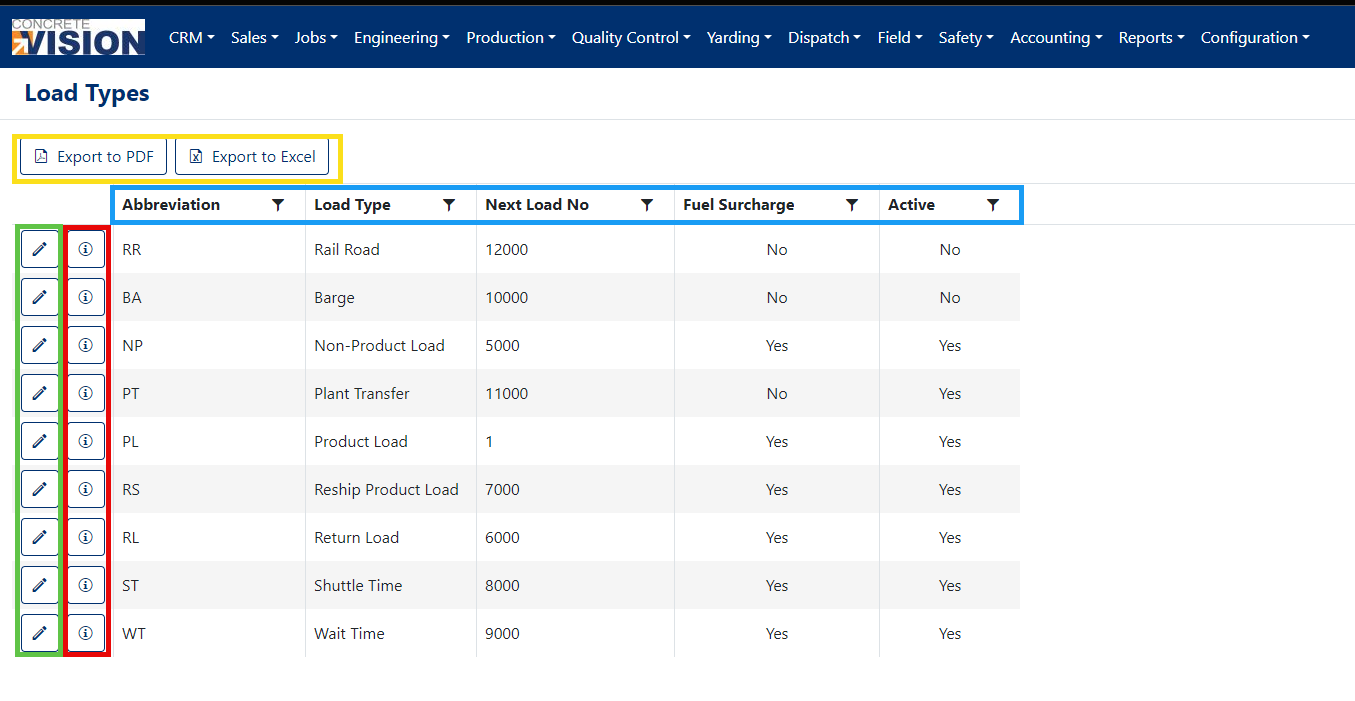Viewport: 1355px width, 701px height.
Task: Show info for Return Load row
Action: 86,537
